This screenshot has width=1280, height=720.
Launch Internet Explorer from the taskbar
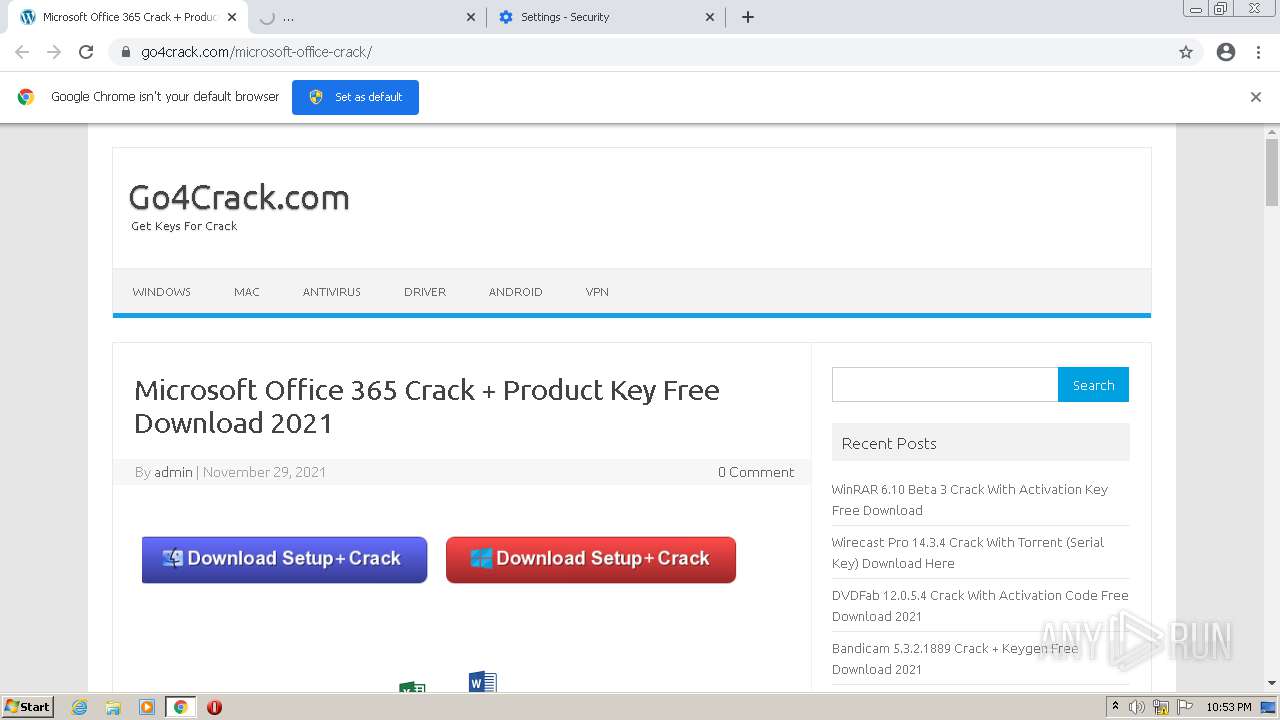[x=80, y=707]
